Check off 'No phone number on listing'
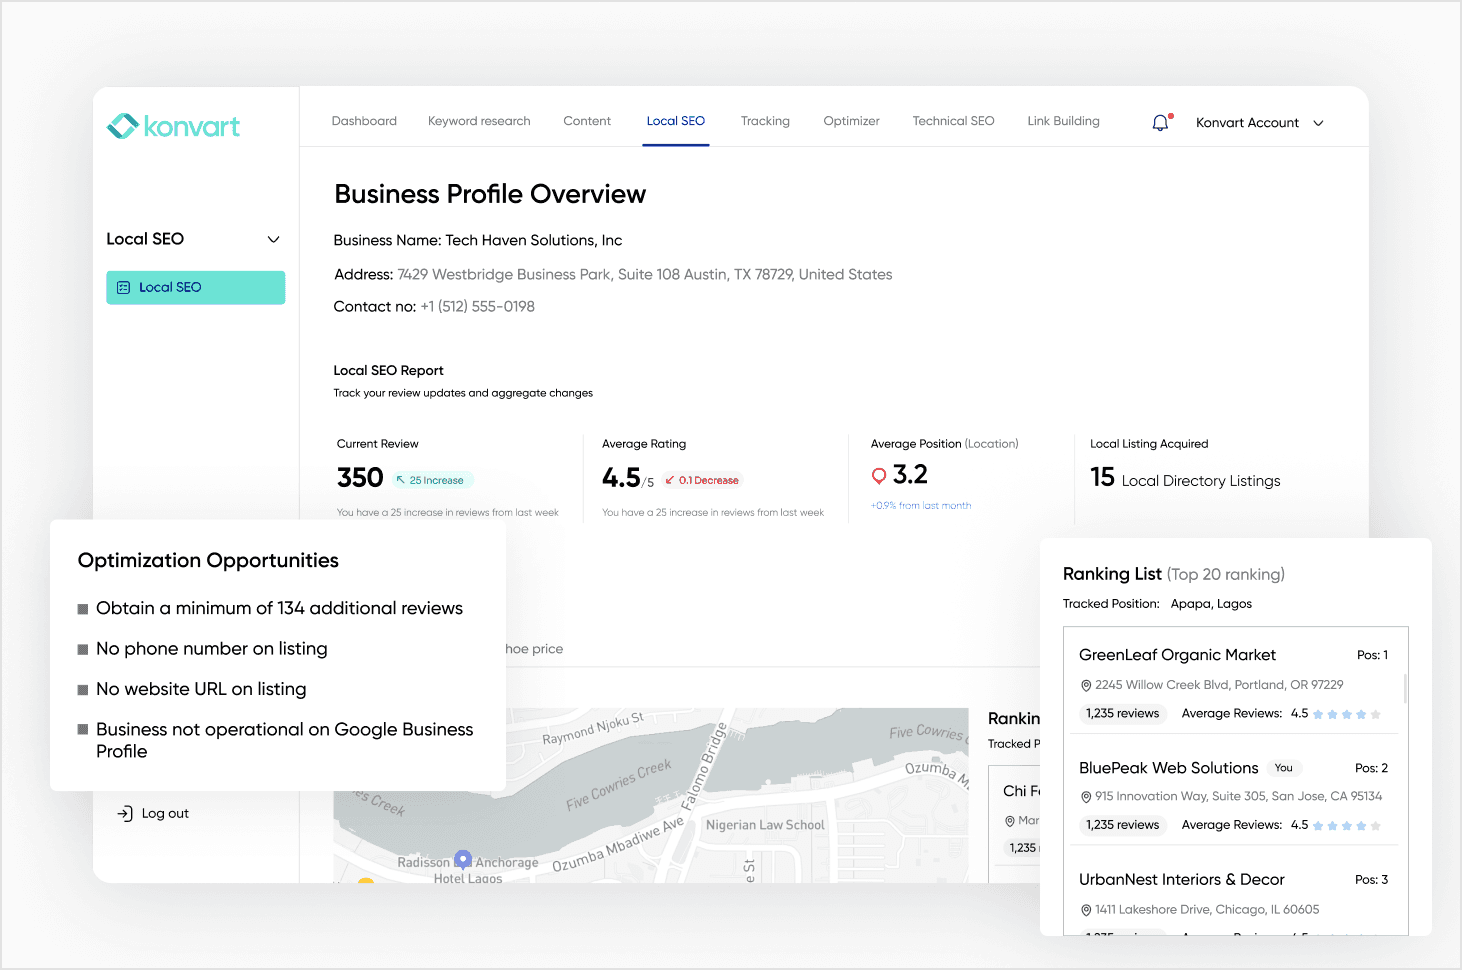The image size is (1462, 970). point(82,649)
